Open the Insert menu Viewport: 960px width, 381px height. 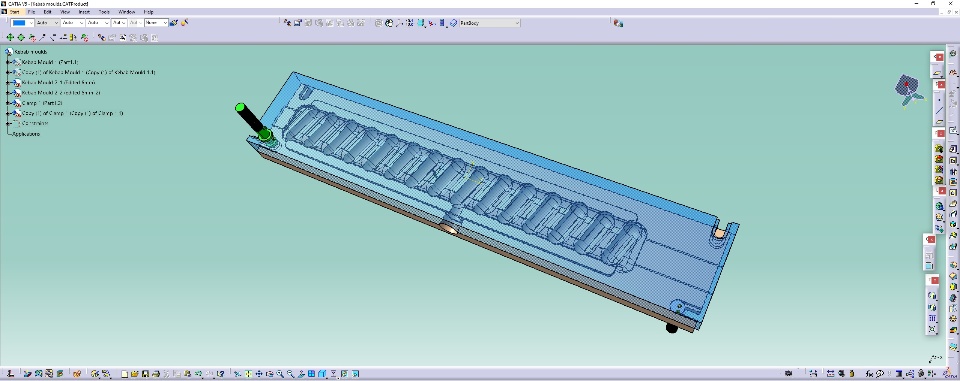84,12
